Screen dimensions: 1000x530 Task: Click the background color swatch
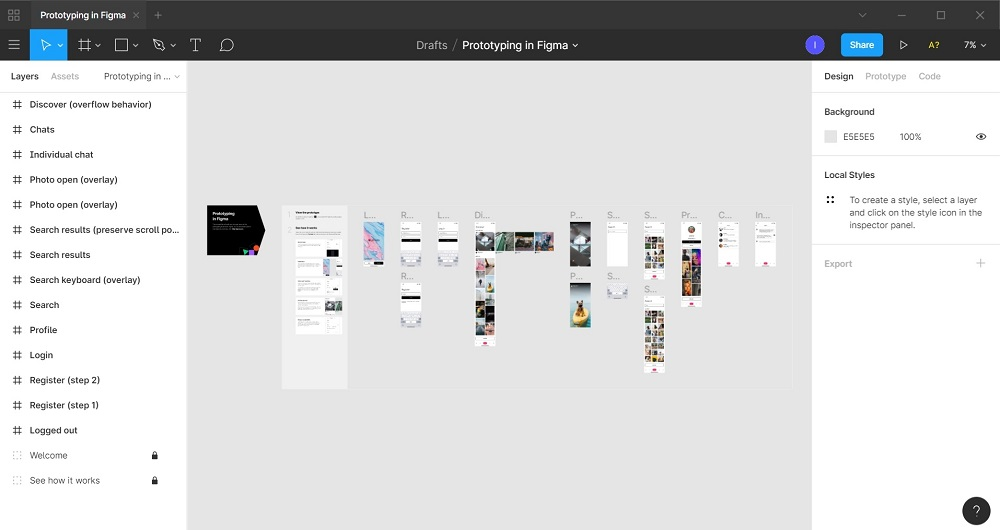pos(830,136)
